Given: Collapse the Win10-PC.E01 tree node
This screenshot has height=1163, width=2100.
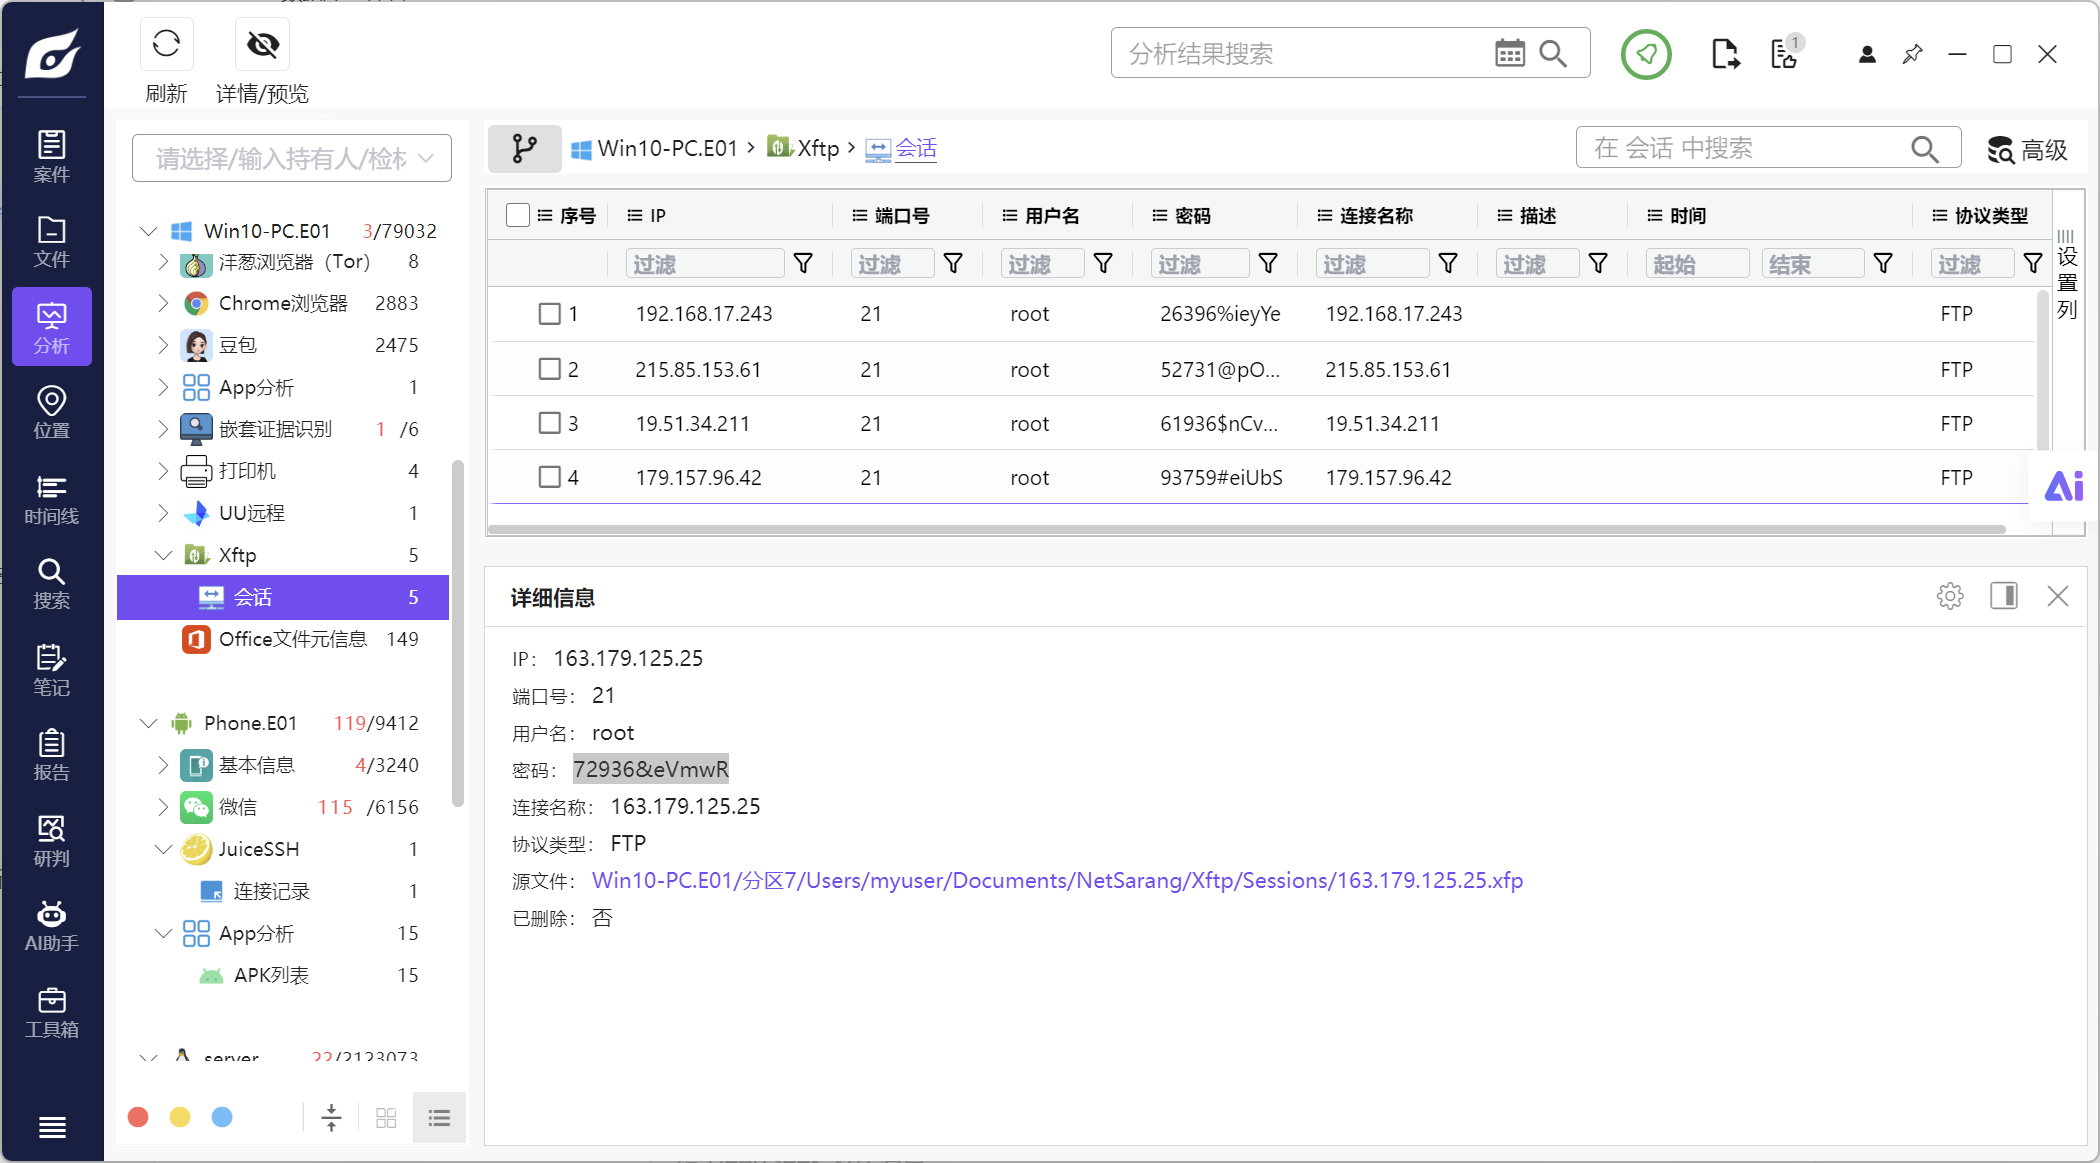Looking at the screenshot, I should click(x=149, y=231).
